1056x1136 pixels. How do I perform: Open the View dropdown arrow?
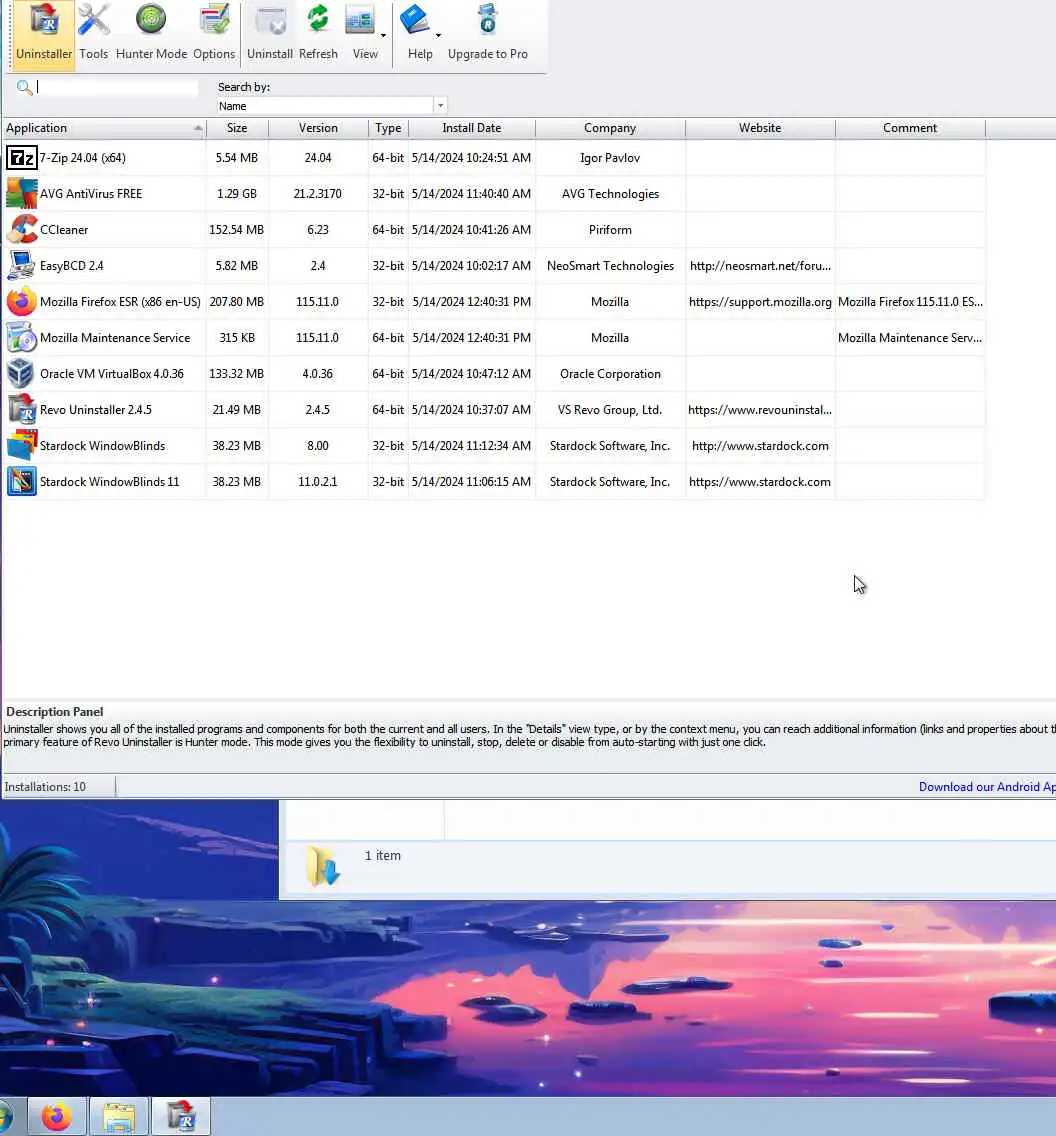tap(383, 35)
